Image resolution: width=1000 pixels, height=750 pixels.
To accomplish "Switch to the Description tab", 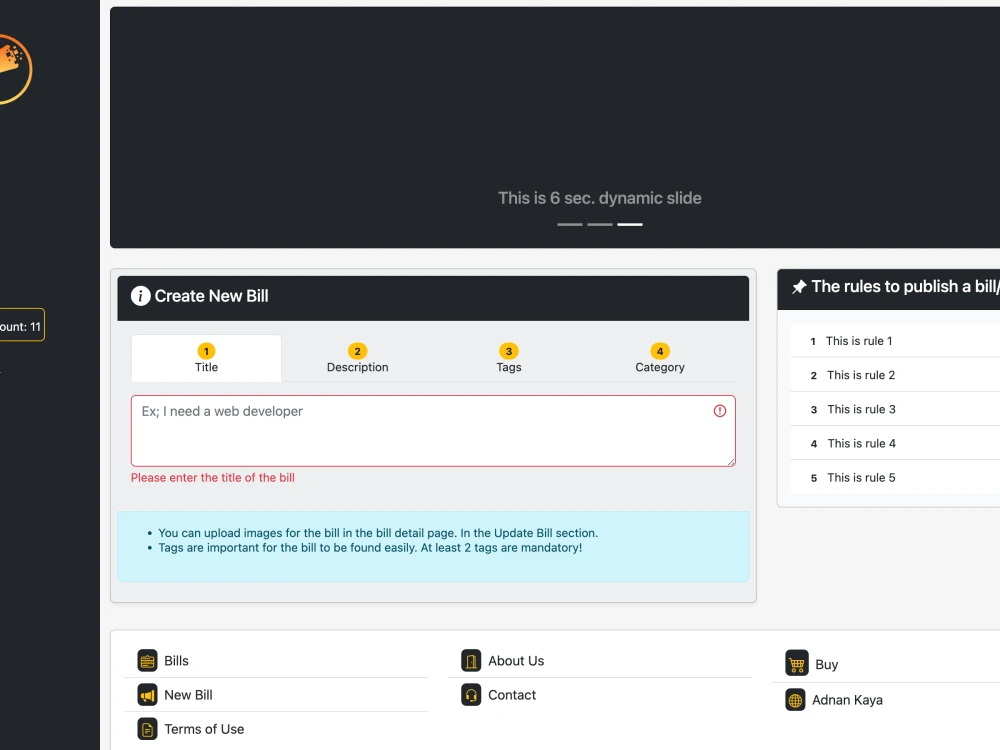I will coord(357,358).
